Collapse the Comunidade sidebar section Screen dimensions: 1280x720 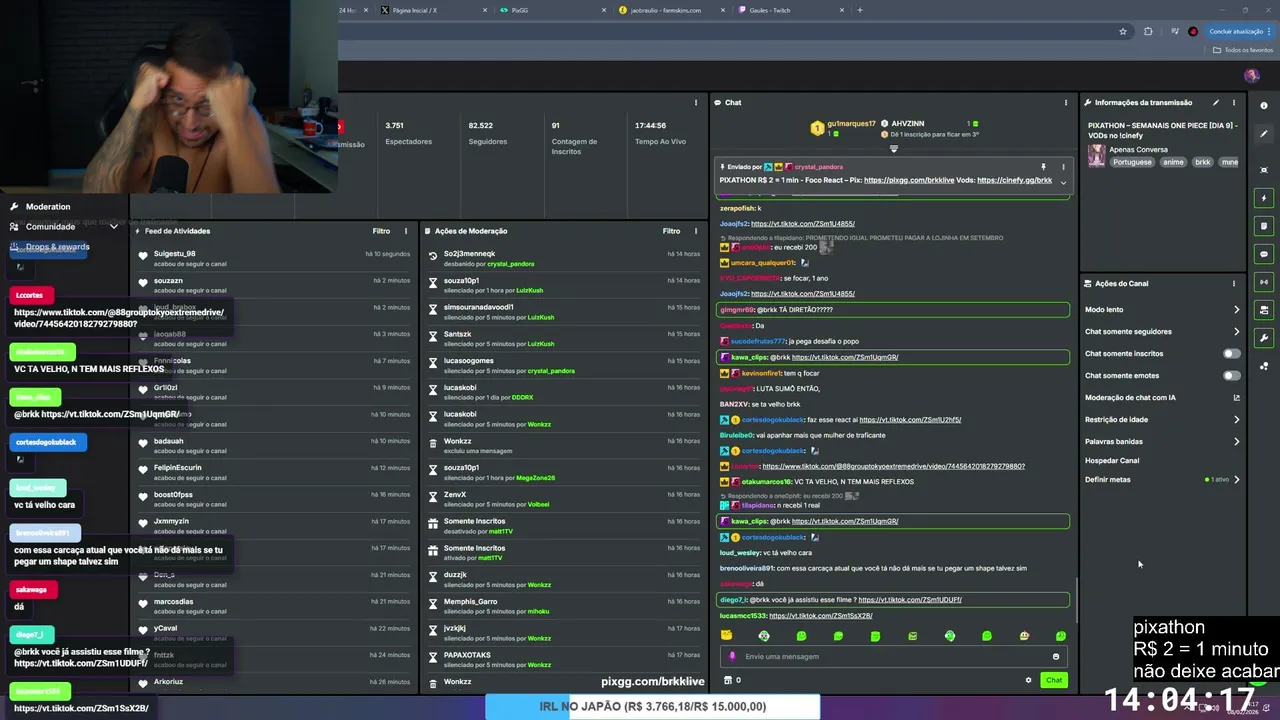[113, 227]
